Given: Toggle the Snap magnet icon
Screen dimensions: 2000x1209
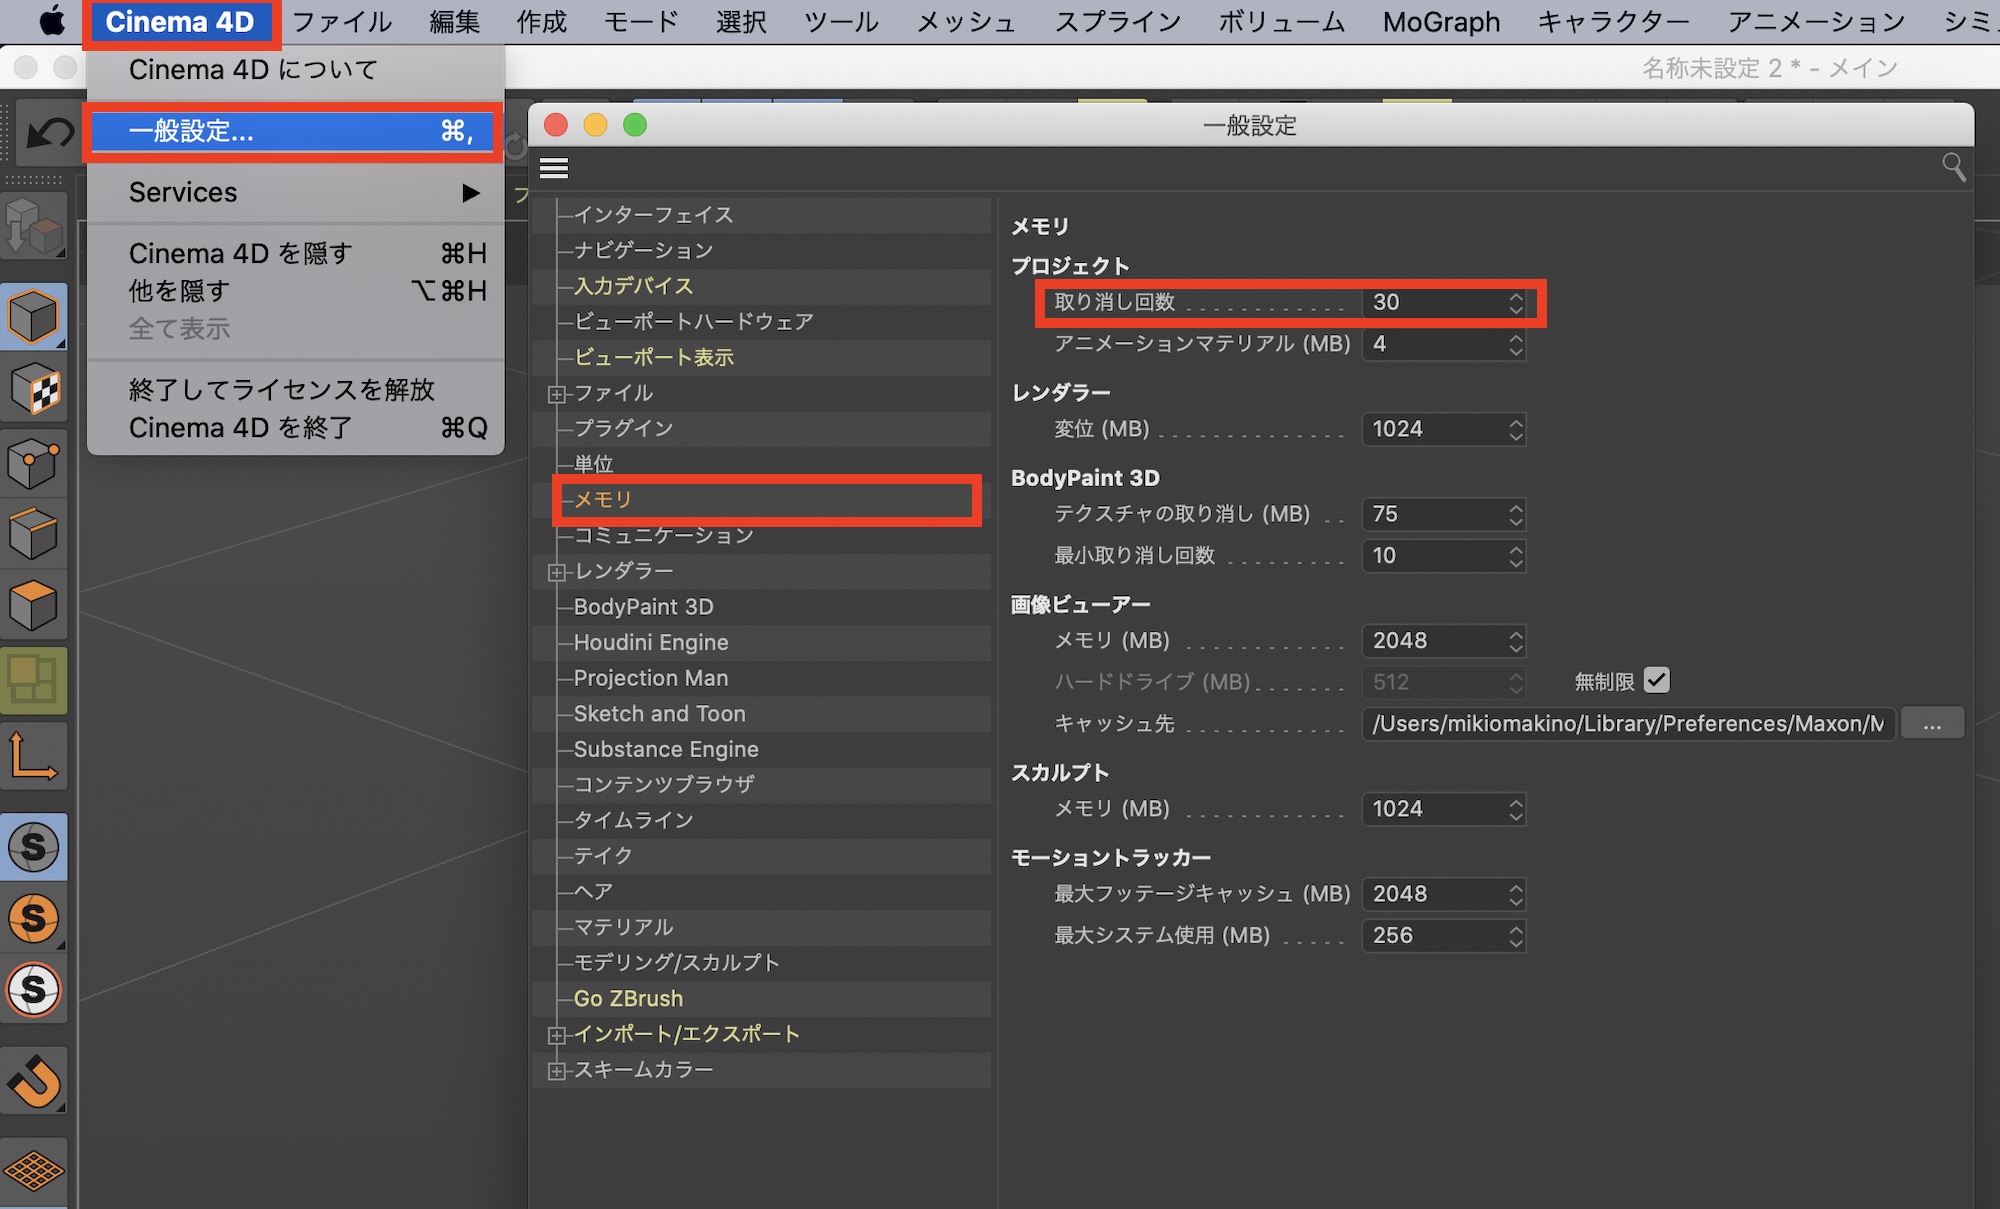Looking at the screenshot, I should coord(33,1081).
